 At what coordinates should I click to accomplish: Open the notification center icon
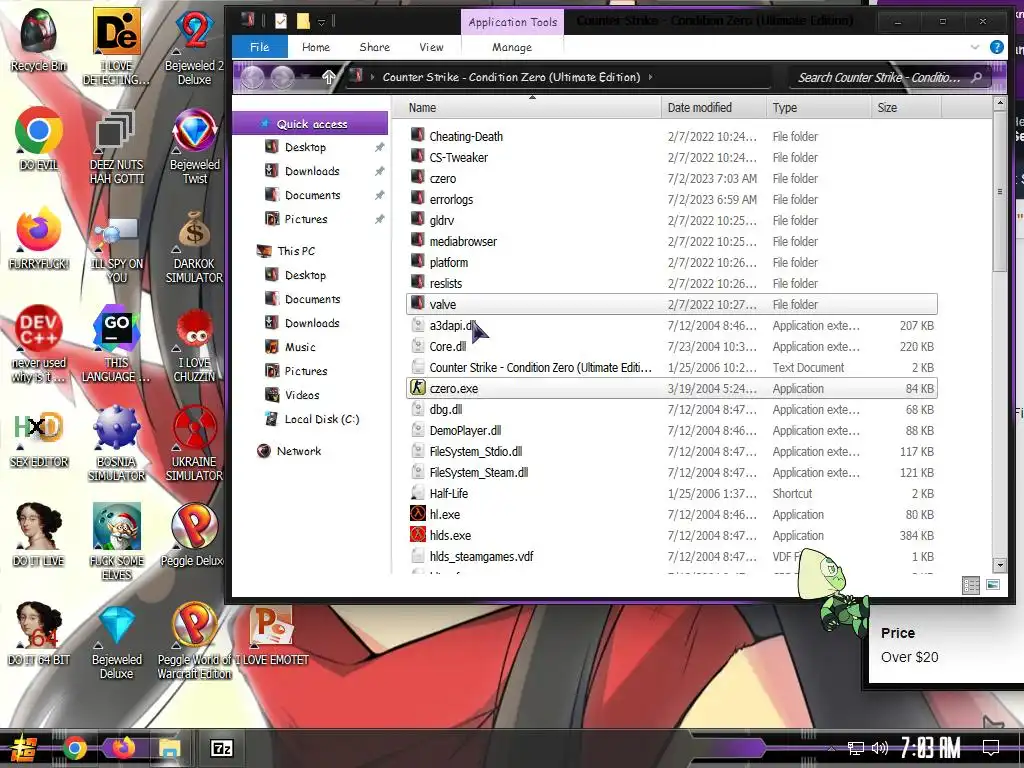991,748
